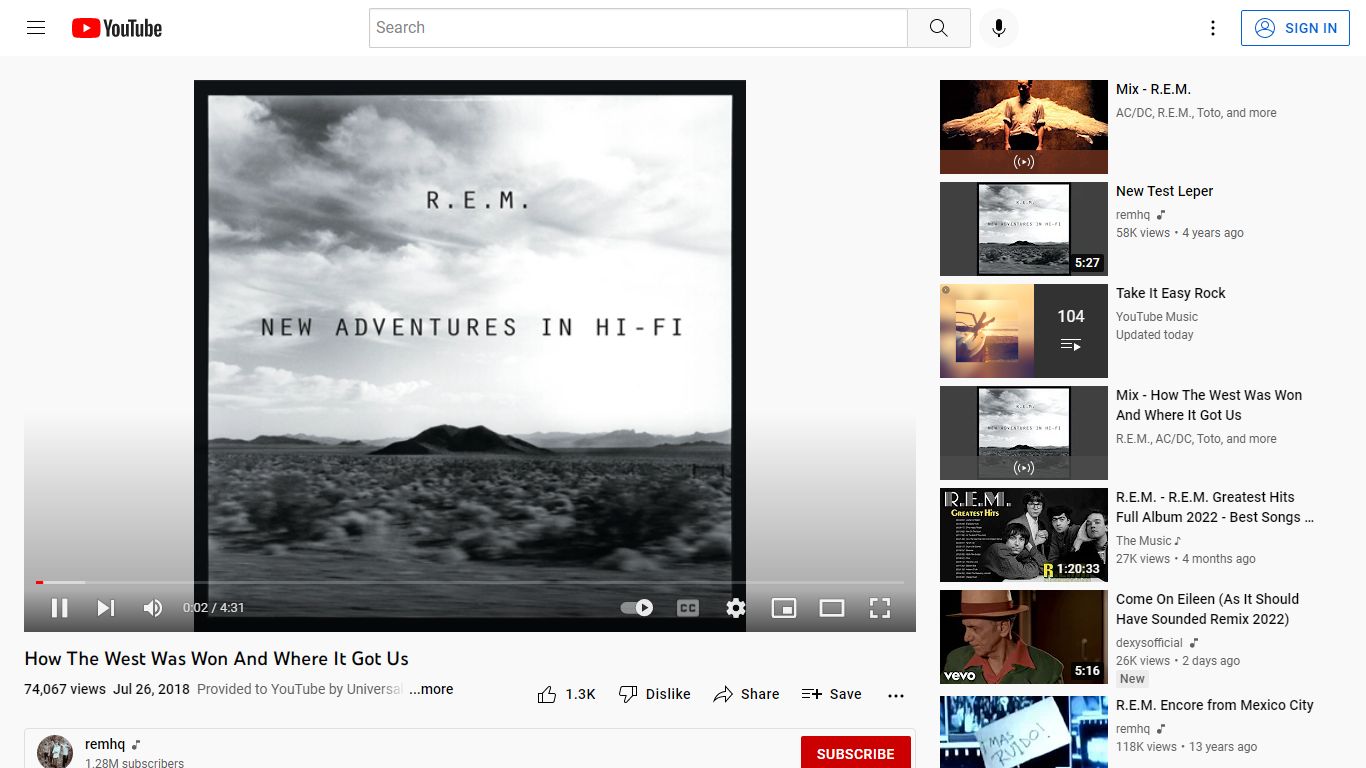Click the Mix thumbnail for How The West
This screenshot has width=1366, height=768.
click(x=1024, y=433)
